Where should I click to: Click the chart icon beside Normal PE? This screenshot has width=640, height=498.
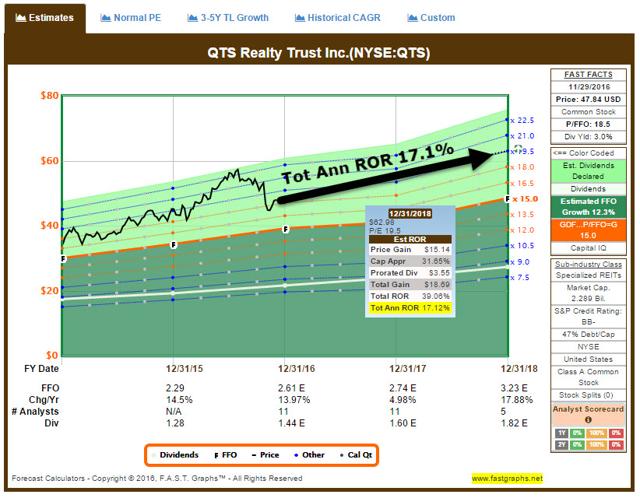coord(105,18)
